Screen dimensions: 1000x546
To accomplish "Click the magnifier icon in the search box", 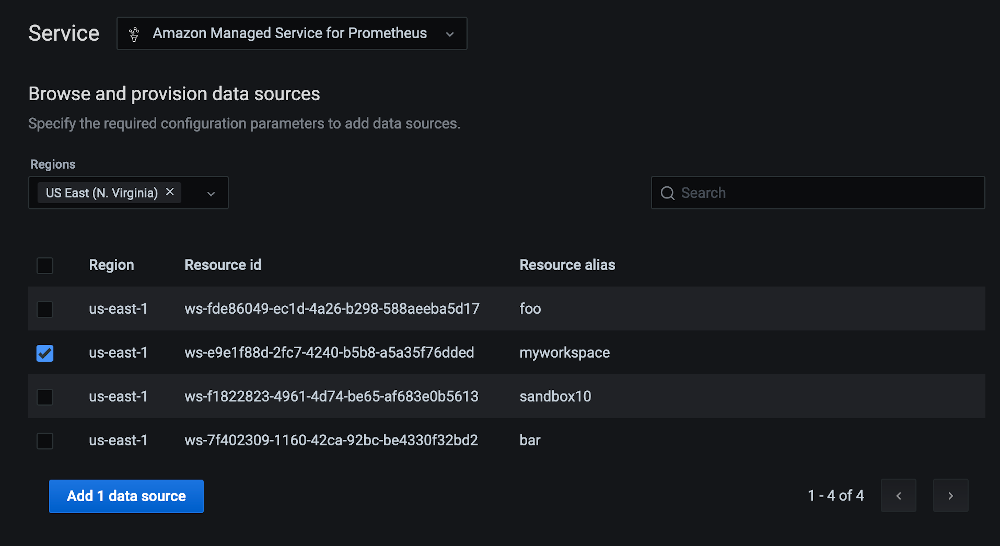I will pos(667,193).
